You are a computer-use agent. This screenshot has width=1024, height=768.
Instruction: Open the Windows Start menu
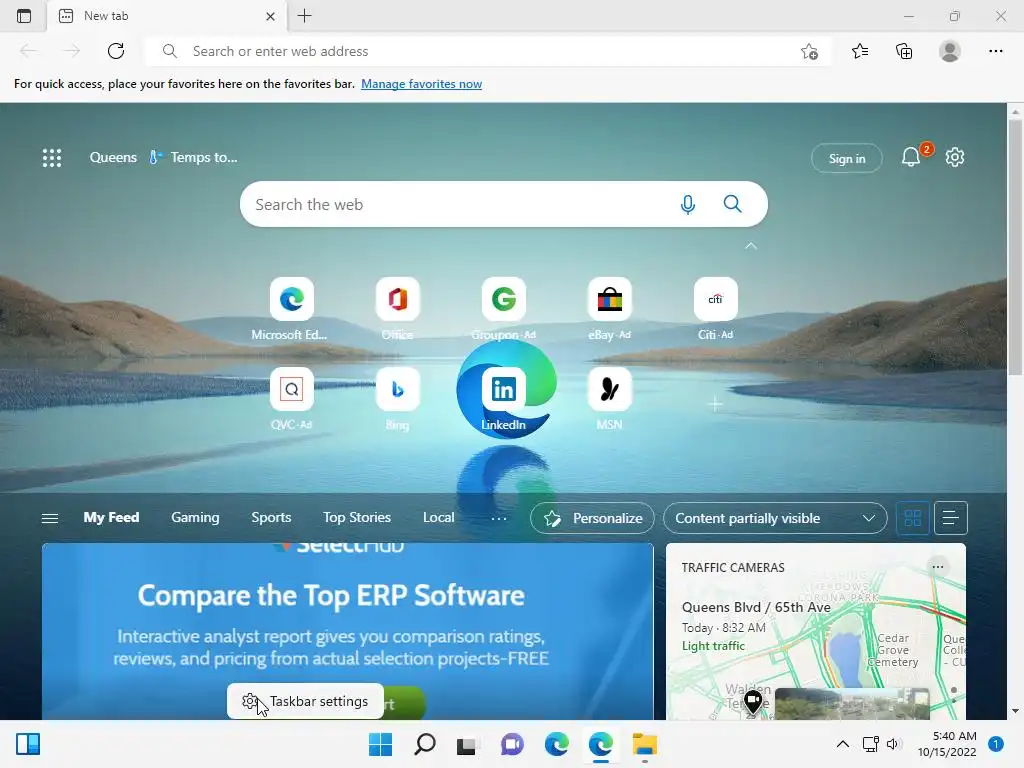[380, 744]
